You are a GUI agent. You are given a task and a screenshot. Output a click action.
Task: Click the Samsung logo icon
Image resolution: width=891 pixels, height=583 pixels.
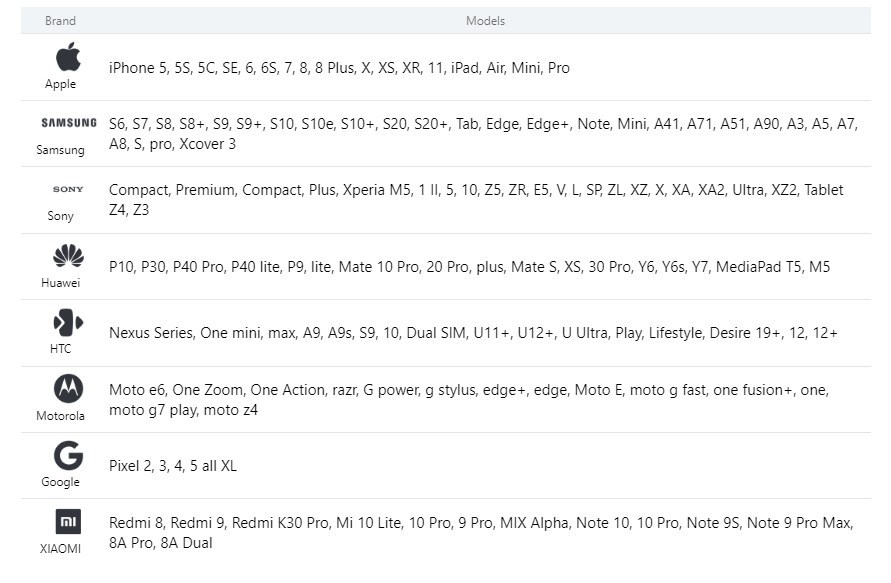(x=68, y=123)
